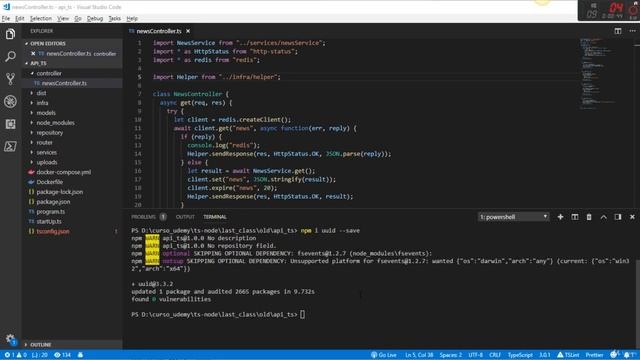Close the terminal panel
Screen dimensions: 640x360
click(x=632, y=217)
